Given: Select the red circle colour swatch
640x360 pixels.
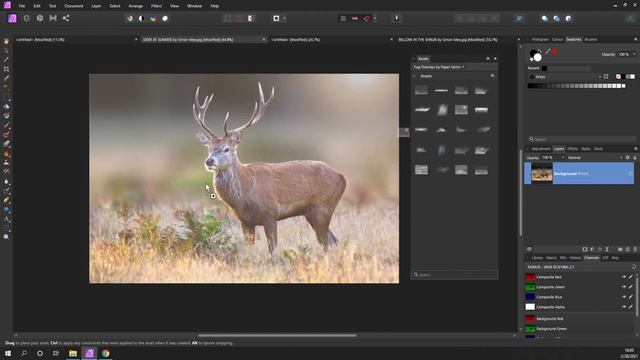Looking at the screenshot, I should 554,51.
